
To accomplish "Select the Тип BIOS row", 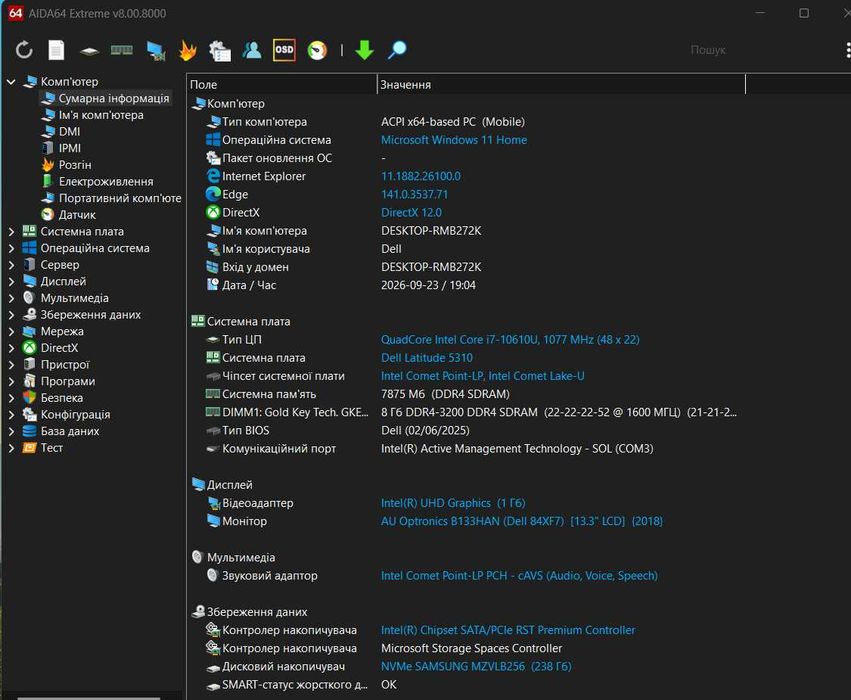I will tap(467, 431).
